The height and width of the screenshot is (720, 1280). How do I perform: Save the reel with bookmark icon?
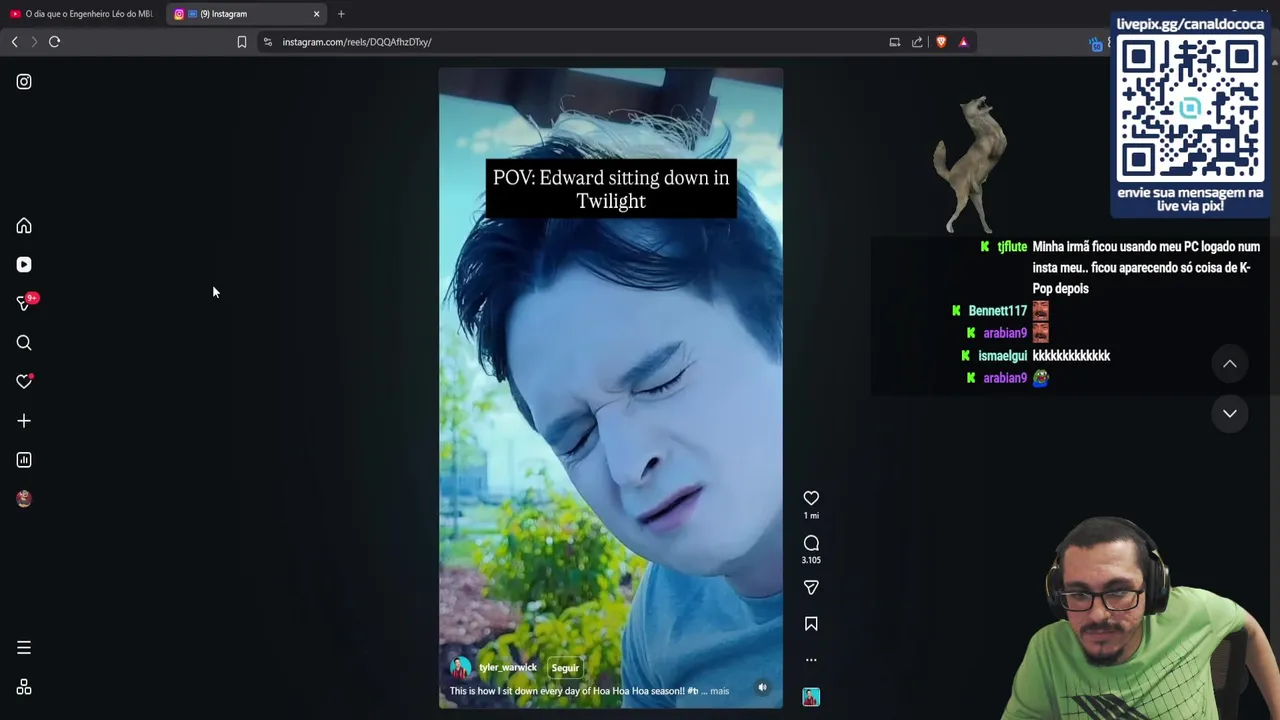811,624
